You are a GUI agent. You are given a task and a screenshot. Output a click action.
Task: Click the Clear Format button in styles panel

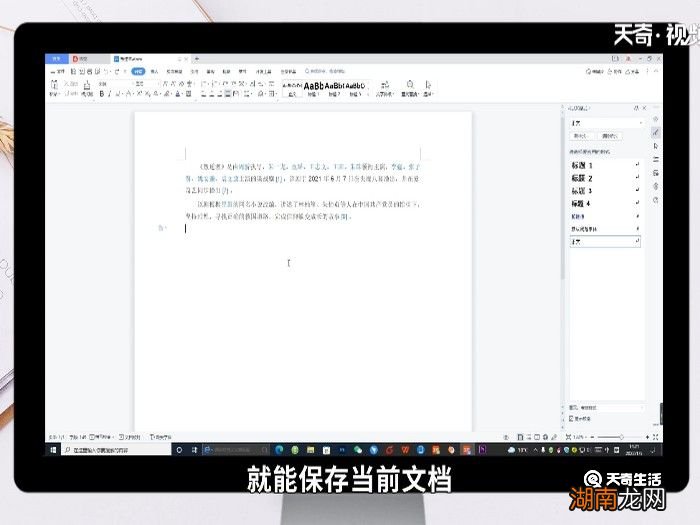pyautogui.click(x=609, y=136)
